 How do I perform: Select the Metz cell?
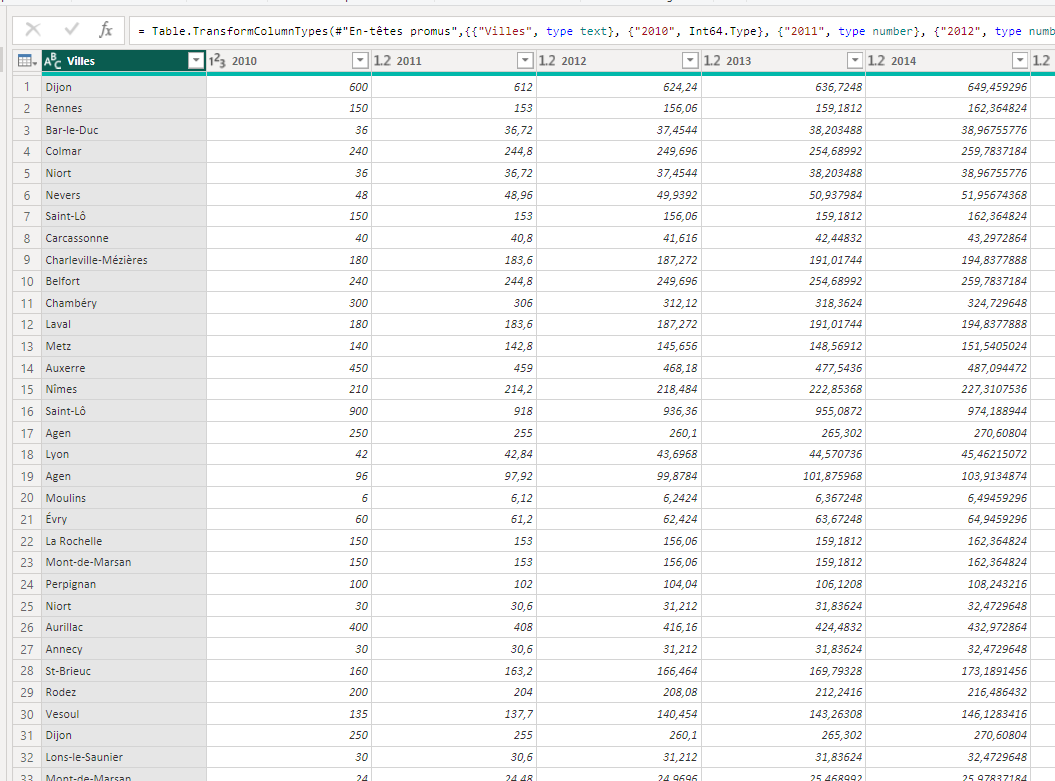[x=124, y=346]
